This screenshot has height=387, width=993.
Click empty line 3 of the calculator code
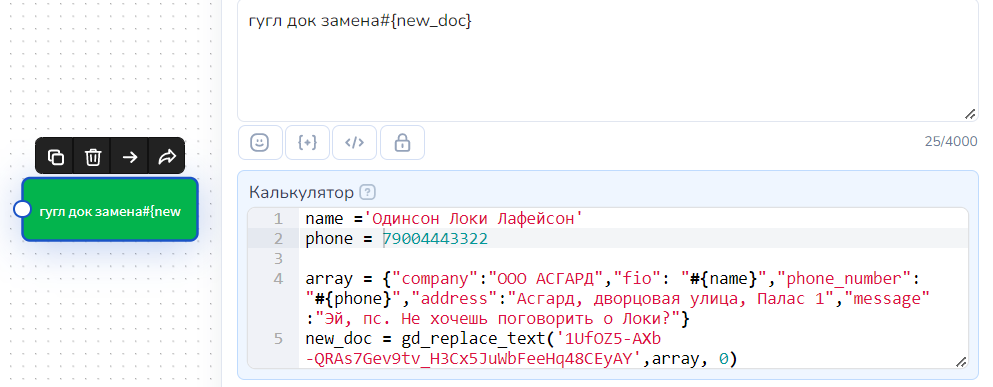point(633,258)
